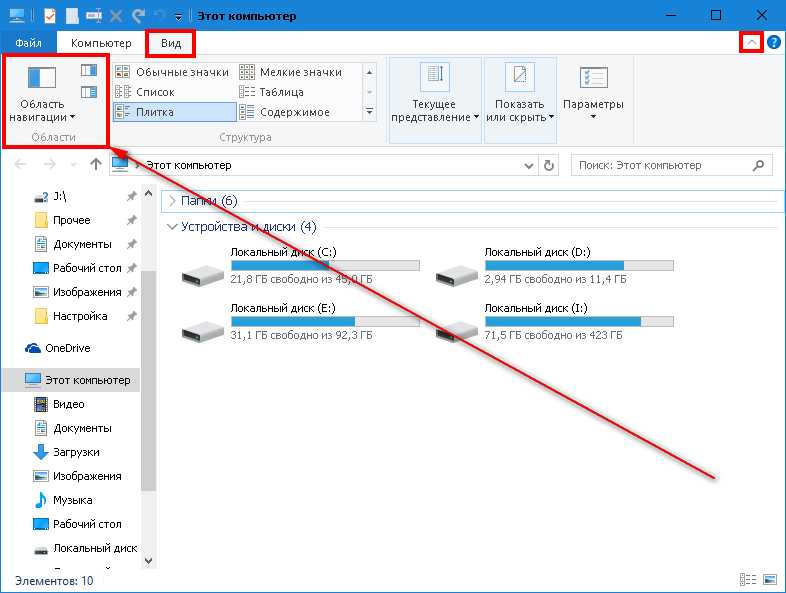Open Загрузки in navigation pane

[x=76, y=453]
